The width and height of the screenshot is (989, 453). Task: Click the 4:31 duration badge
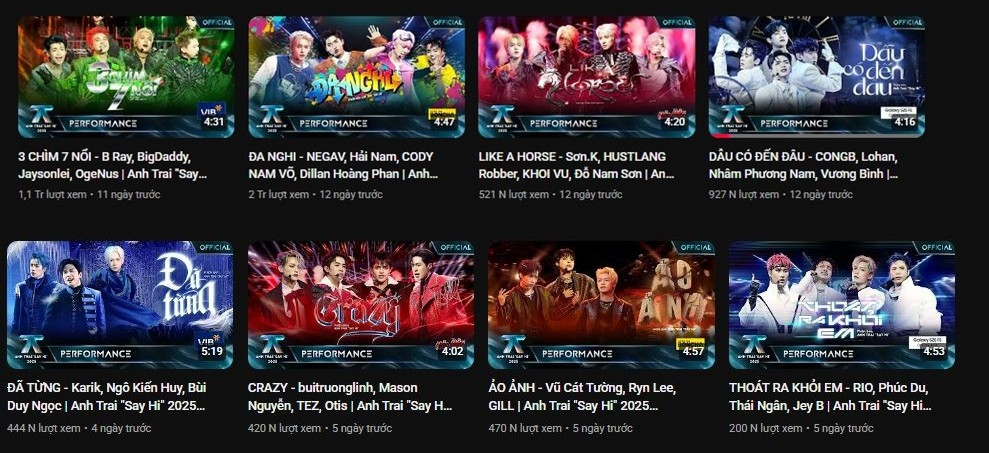tap(213, 122)
